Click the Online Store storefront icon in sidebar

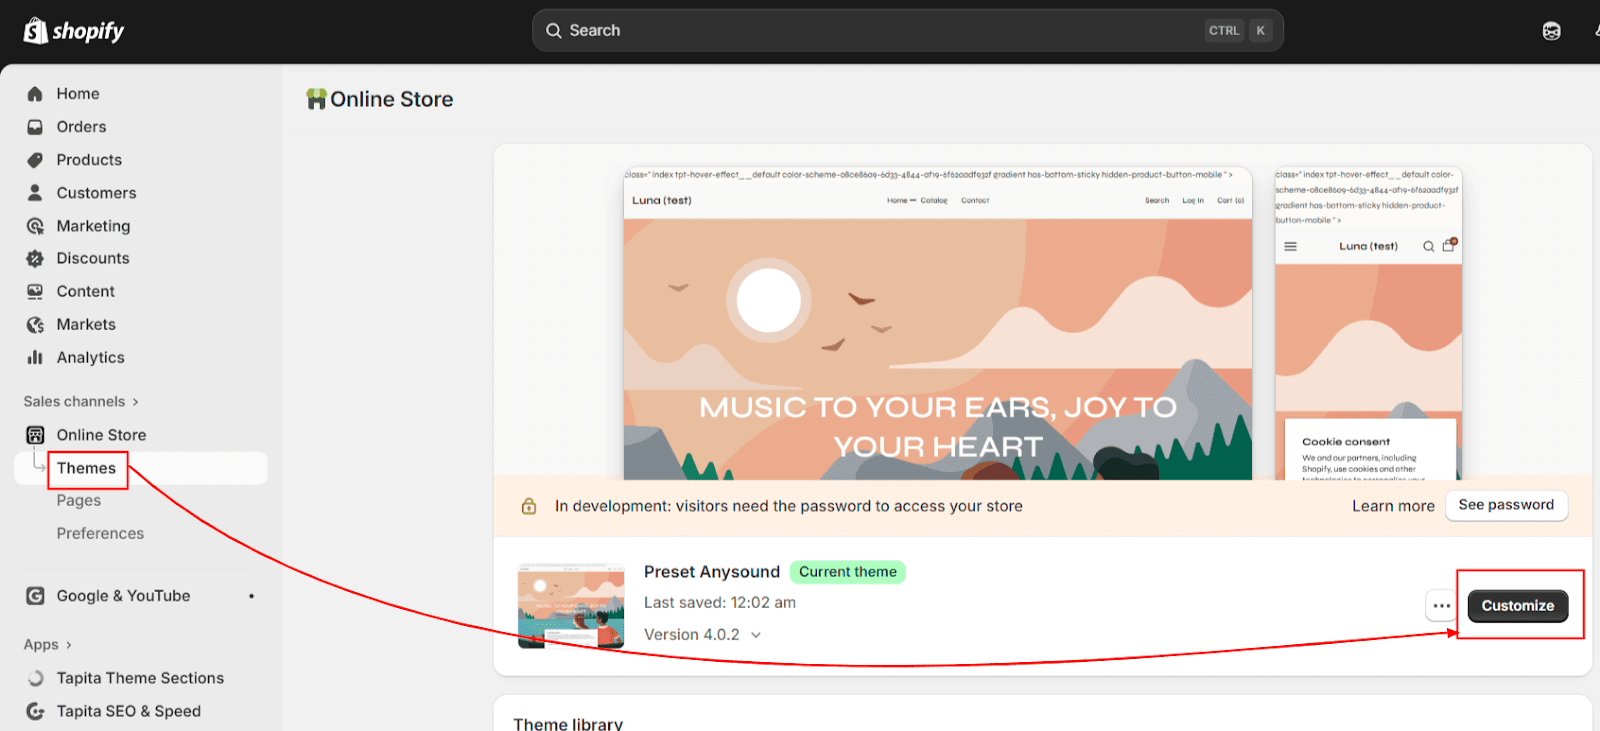point(35,435)
